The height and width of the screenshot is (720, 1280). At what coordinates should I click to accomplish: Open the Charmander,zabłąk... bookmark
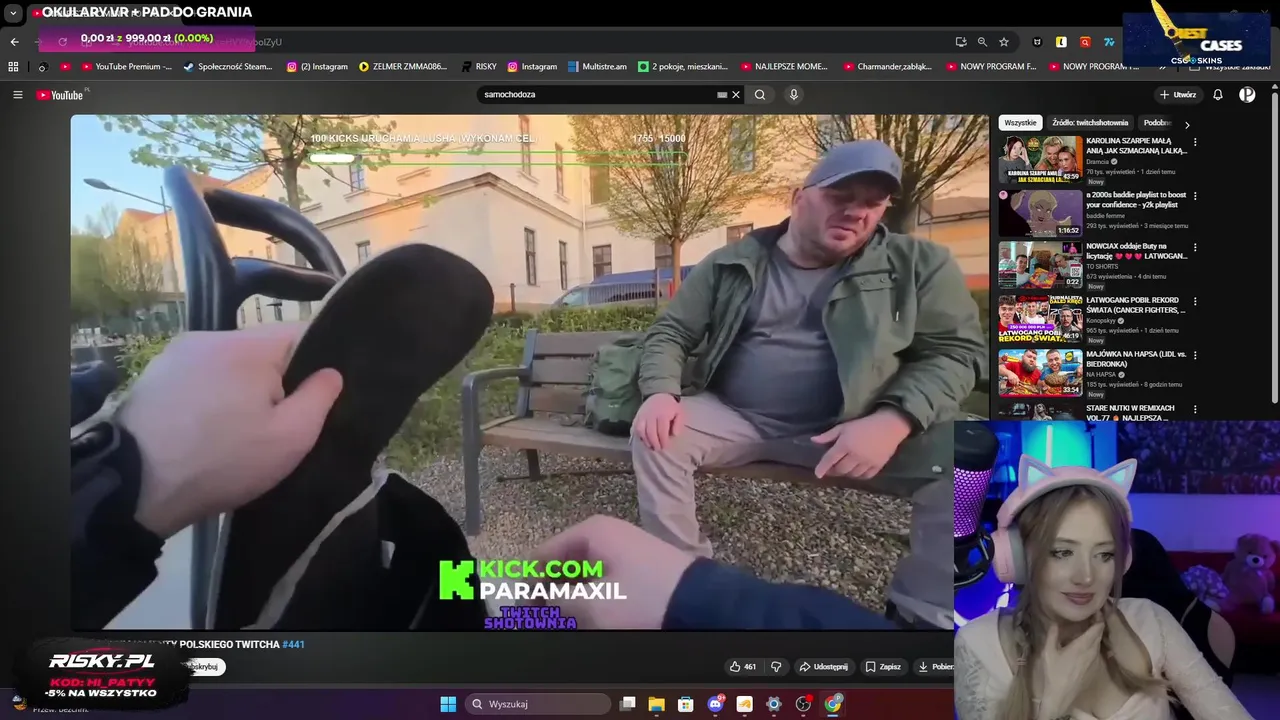[x=887, y=67]
